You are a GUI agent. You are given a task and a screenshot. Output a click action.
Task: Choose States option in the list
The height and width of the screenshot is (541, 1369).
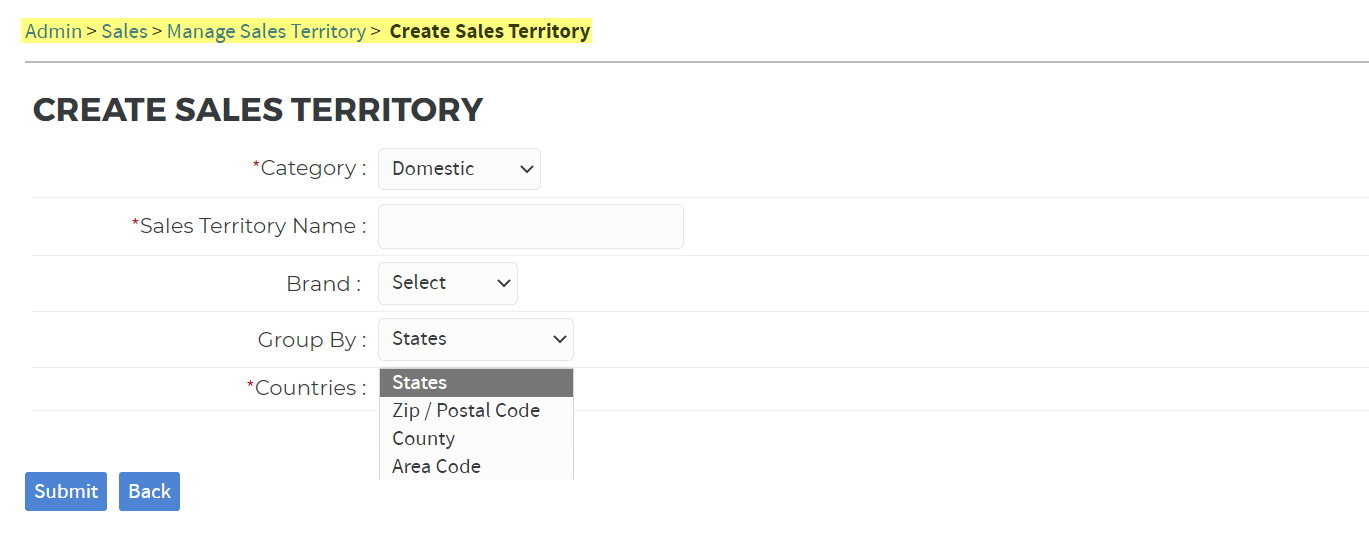tap(475, 383)
